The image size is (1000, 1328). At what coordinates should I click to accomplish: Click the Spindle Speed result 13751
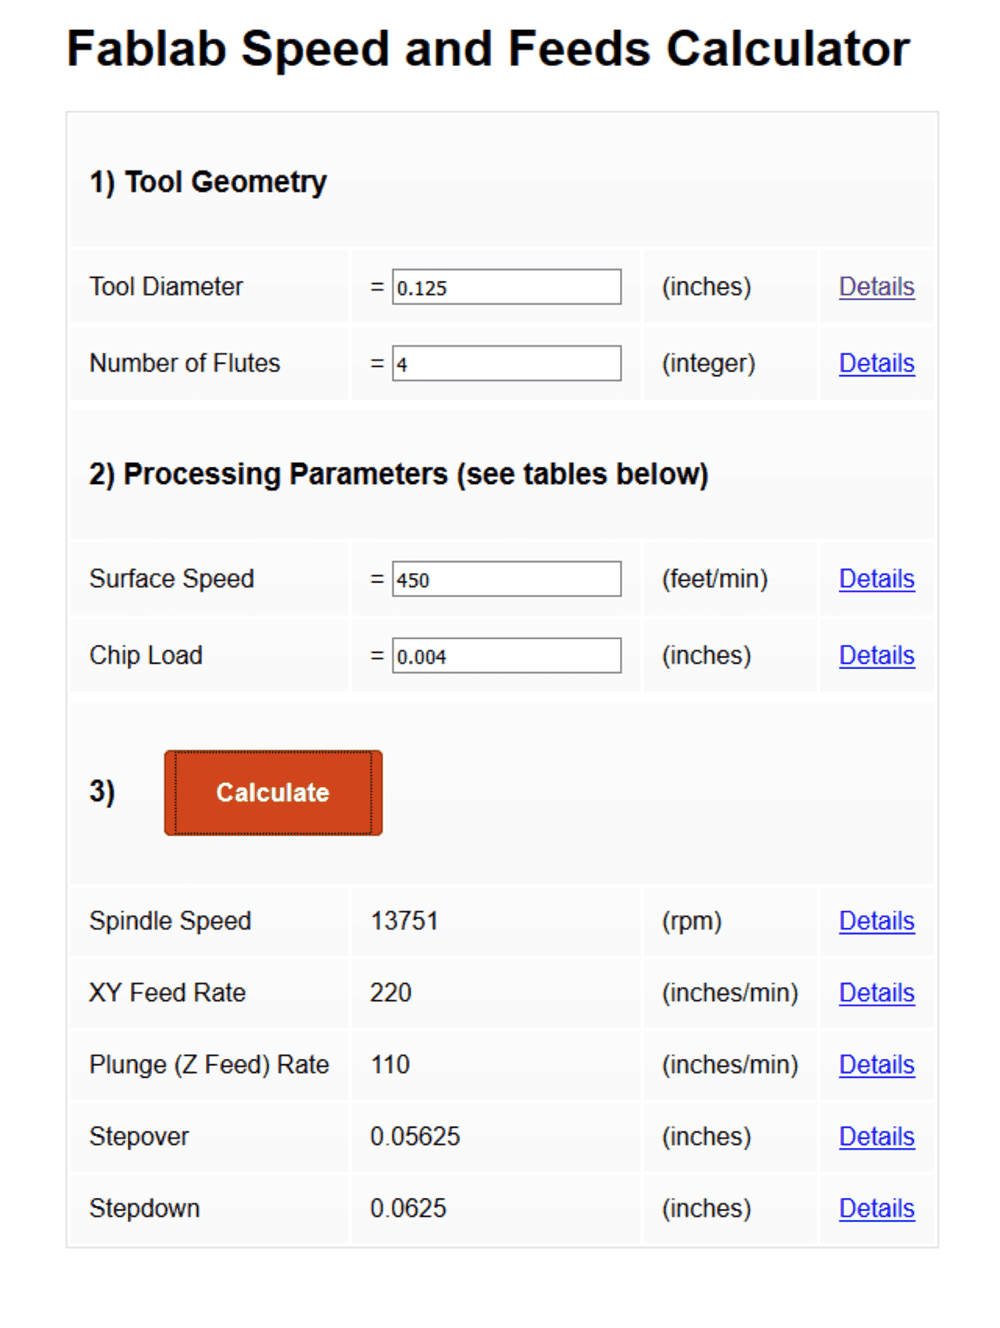[404, 921]
